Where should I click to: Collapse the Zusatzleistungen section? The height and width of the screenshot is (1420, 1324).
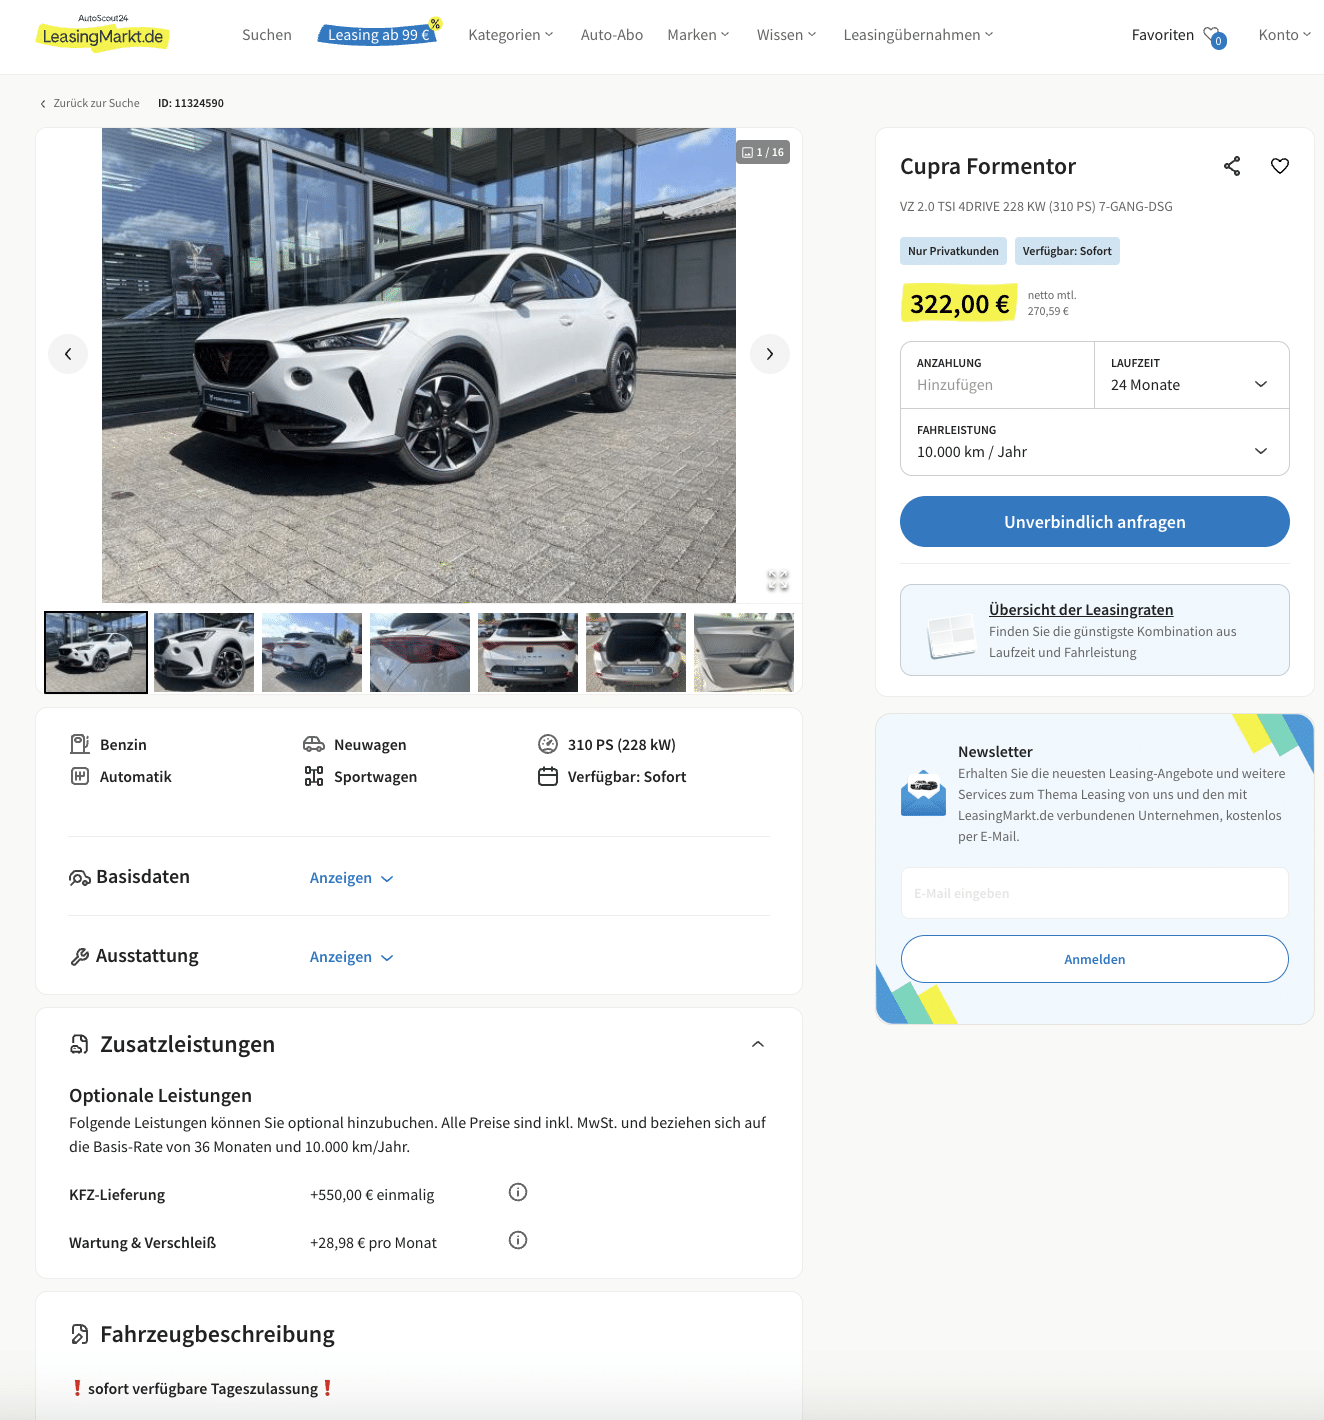(758, 1044)
